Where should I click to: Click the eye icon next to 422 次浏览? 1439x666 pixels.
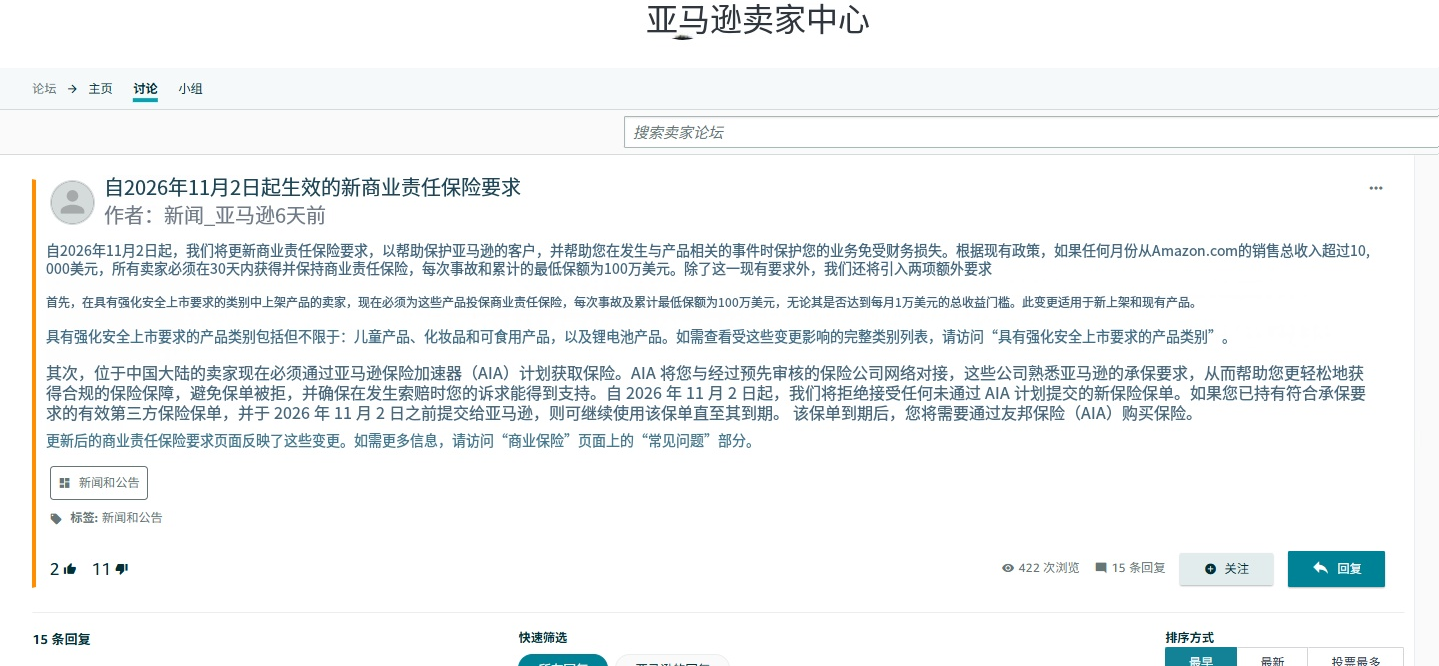1008,568
